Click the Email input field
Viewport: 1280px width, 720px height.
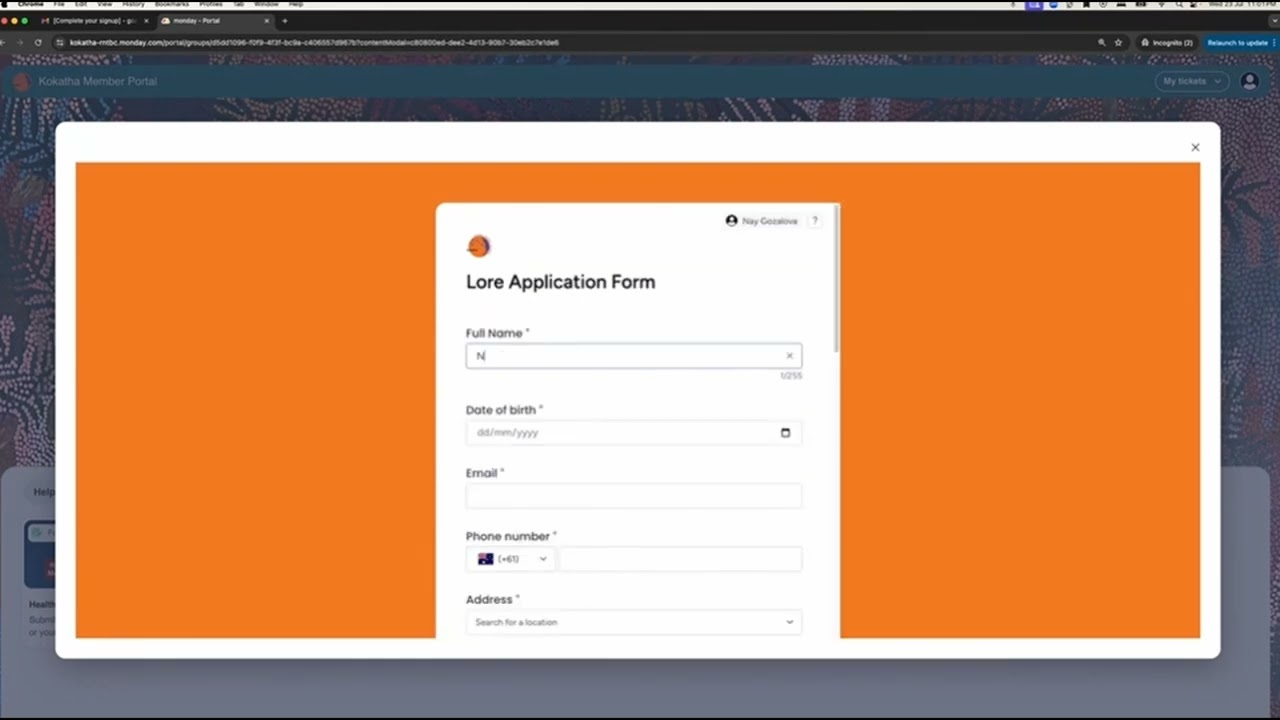(x=633, y=496)
